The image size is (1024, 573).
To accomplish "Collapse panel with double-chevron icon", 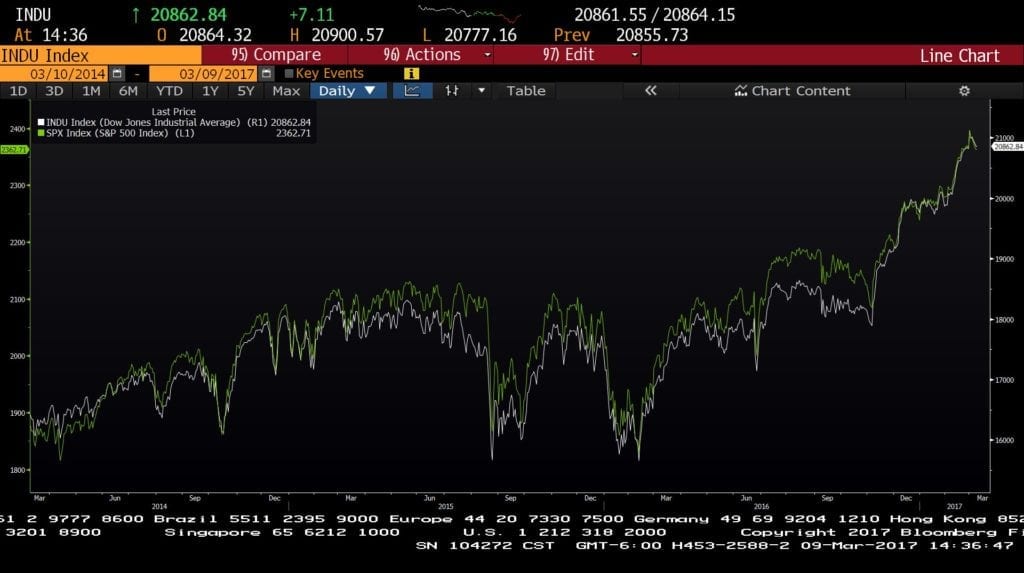I will [x=650, y=91].
